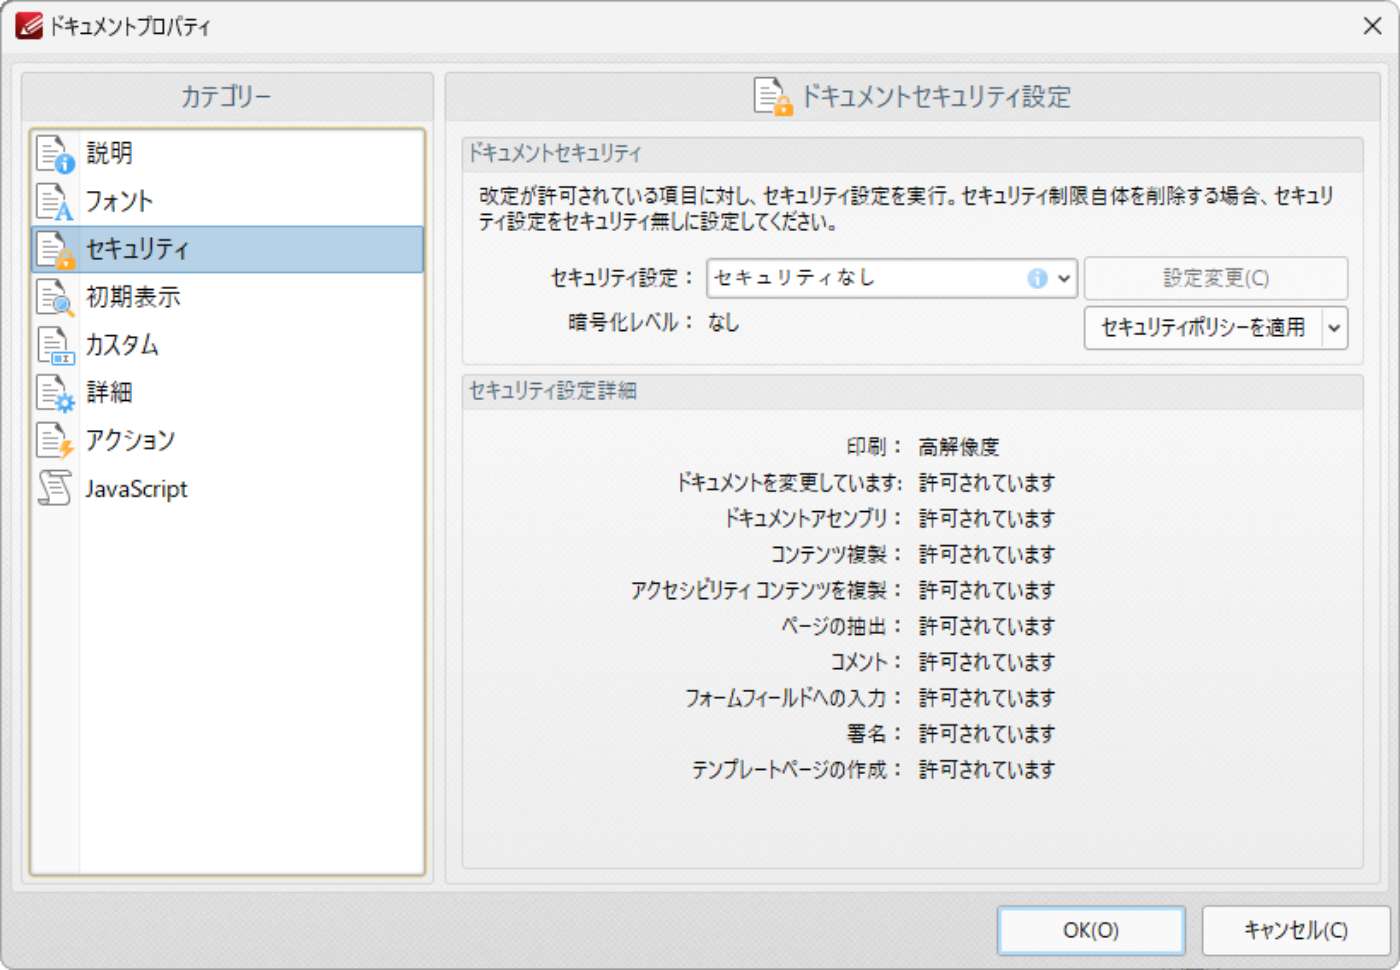Click the app icon in the title bar
1400x970 pixels.
point(29,26)
